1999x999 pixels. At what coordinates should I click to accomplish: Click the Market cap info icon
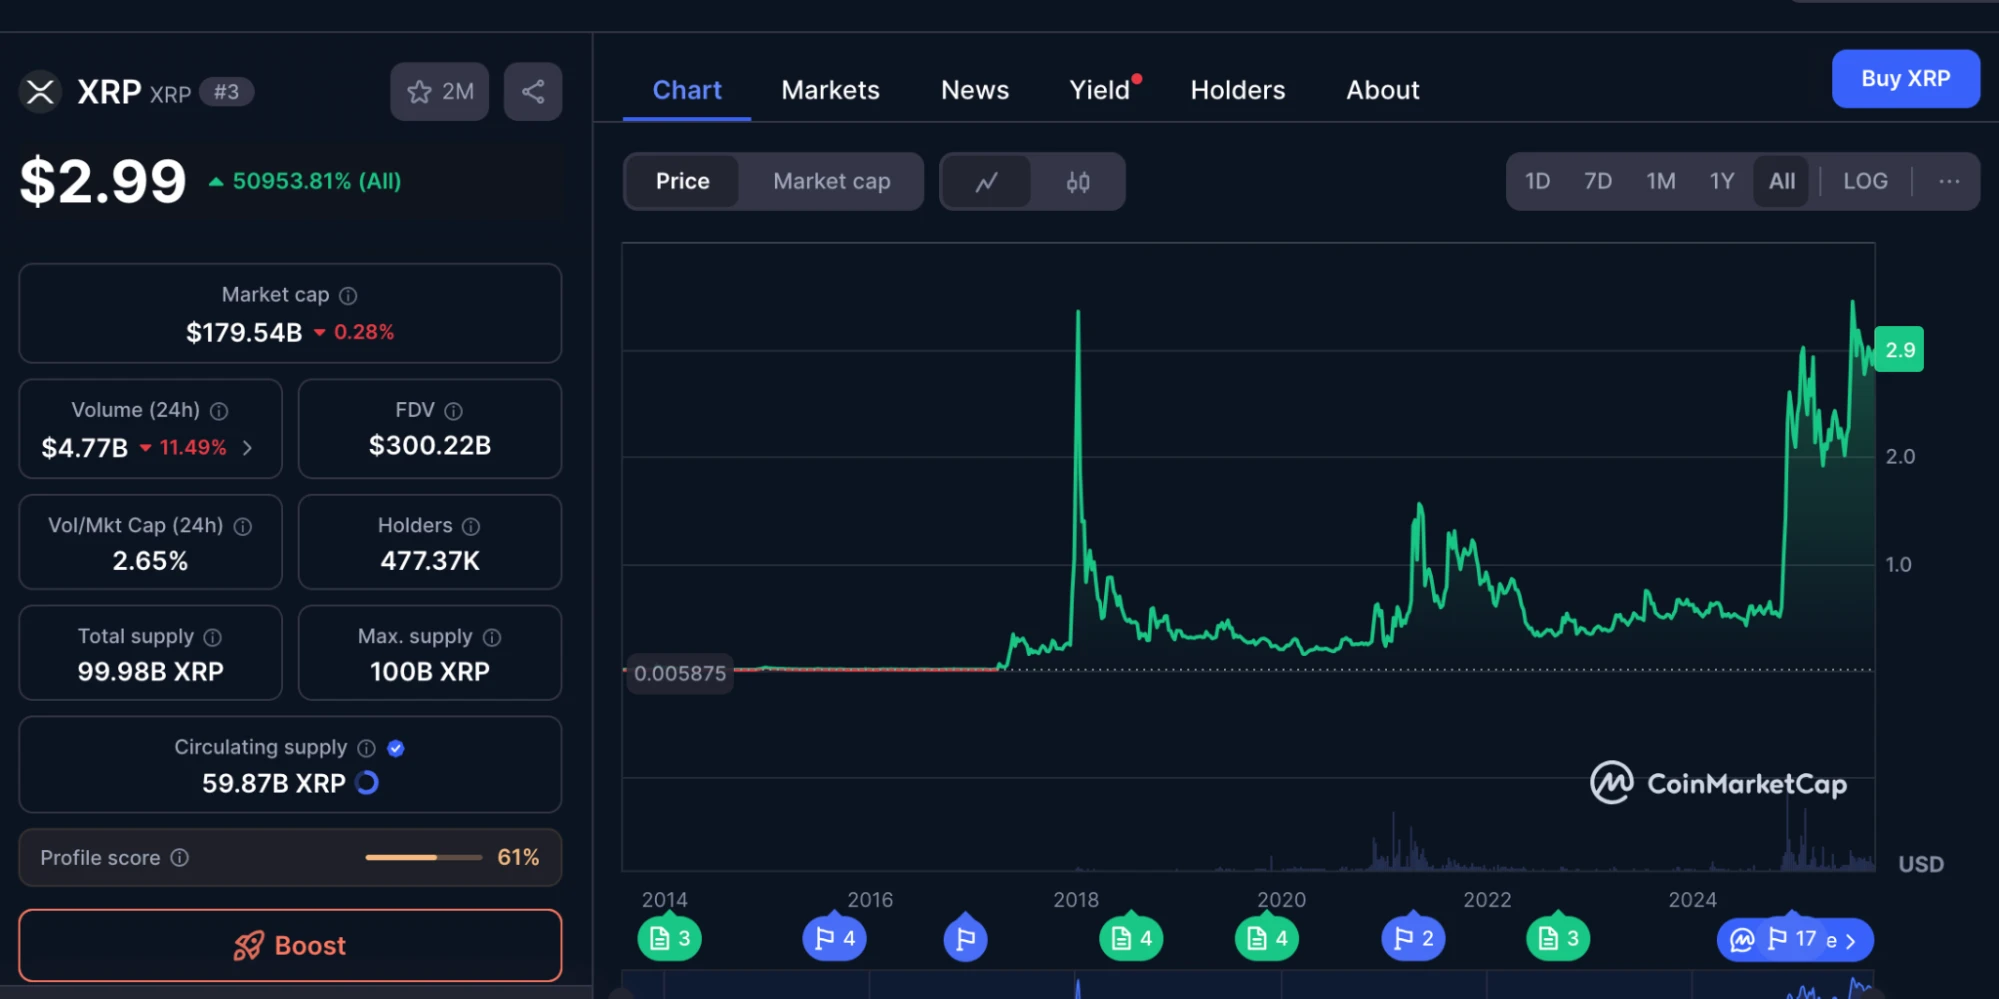[x=348, y=296]
